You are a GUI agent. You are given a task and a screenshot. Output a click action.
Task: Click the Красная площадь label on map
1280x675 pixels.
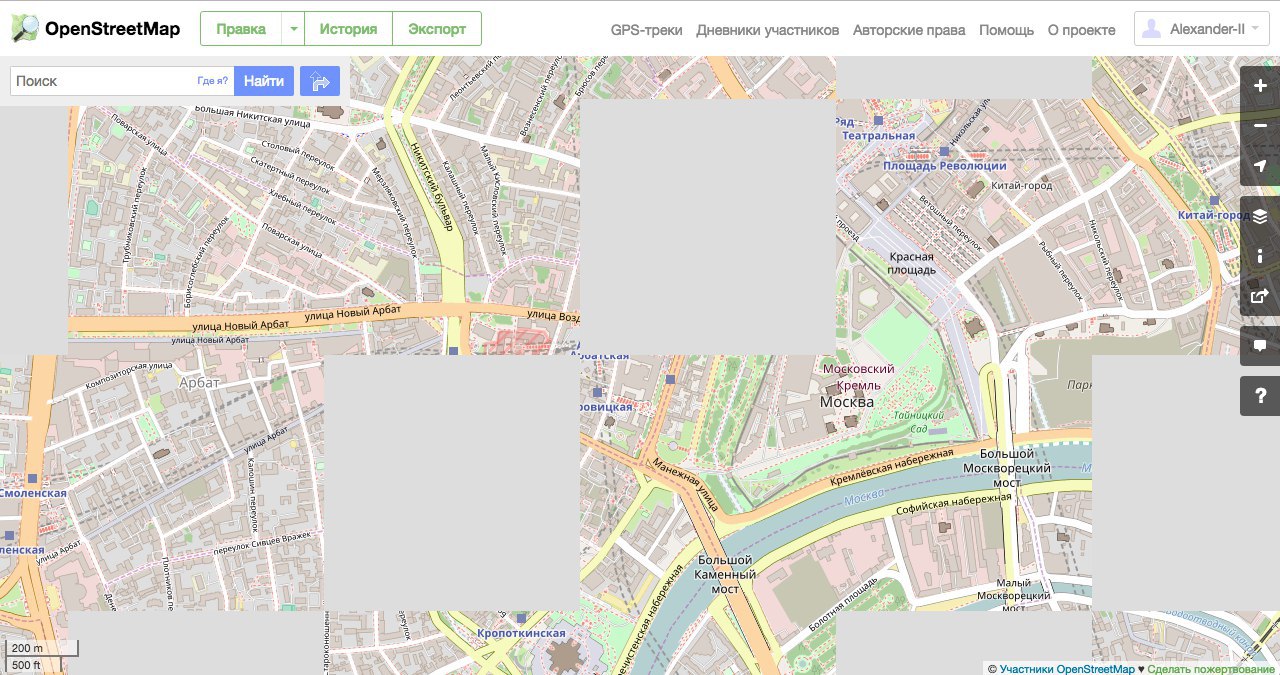pyautogui.click(x=912, y=263)
